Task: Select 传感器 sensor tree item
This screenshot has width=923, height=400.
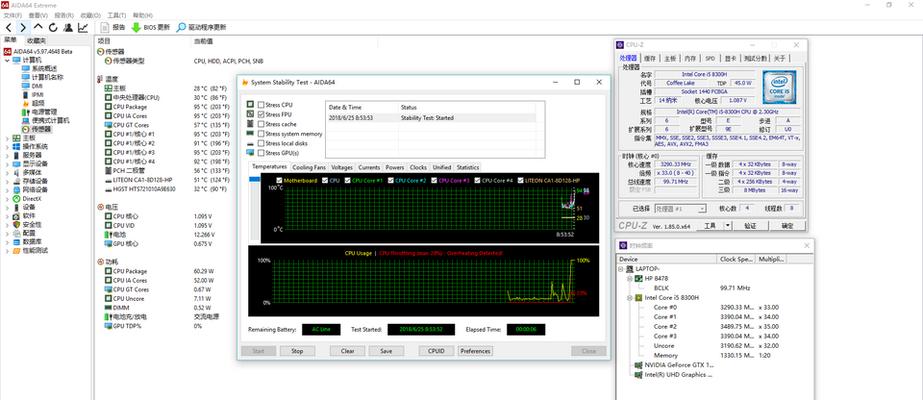Action: (x=41, y=129)
